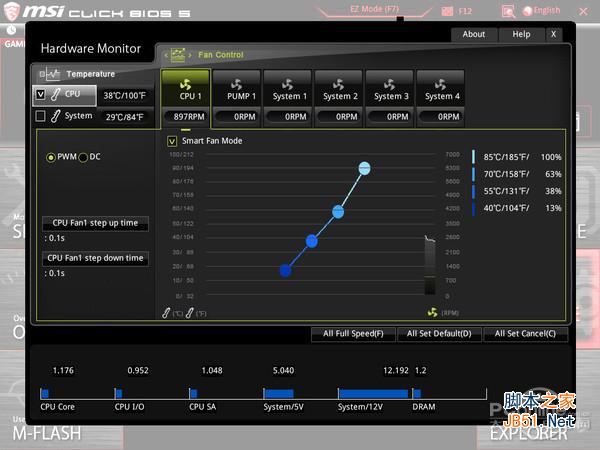Image resolution: width=600 pixels, height=450 pixels.
Task: Open CPU Fan1 step up time setting
Action: [95, 223]
